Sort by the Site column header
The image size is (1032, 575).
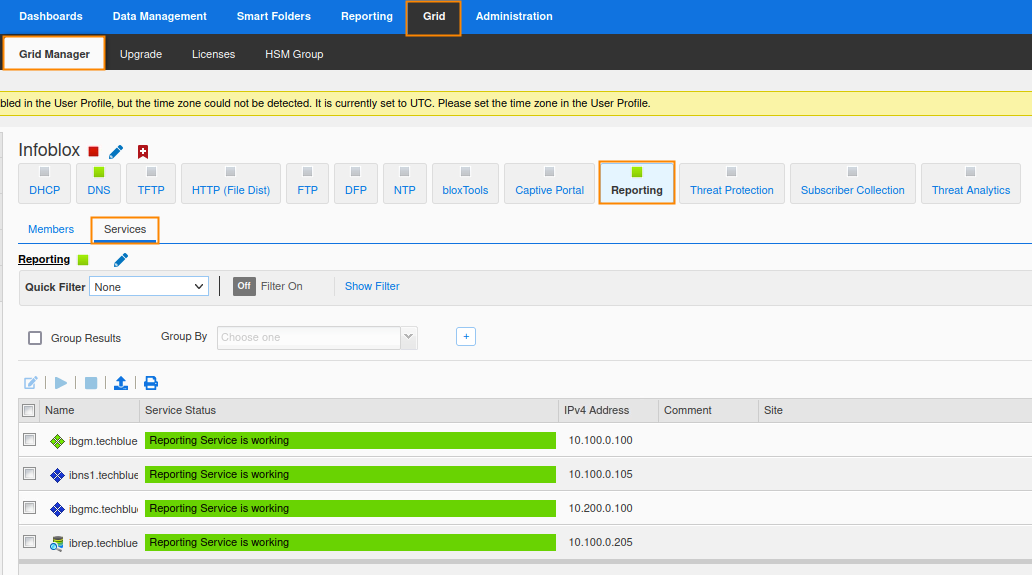(895, 411)
